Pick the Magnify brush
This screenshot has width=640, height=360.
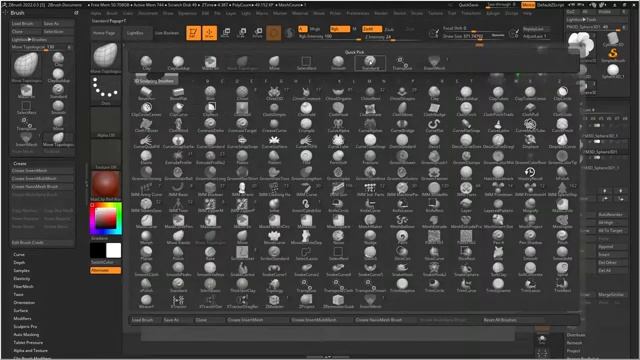(x=530, y=205)
